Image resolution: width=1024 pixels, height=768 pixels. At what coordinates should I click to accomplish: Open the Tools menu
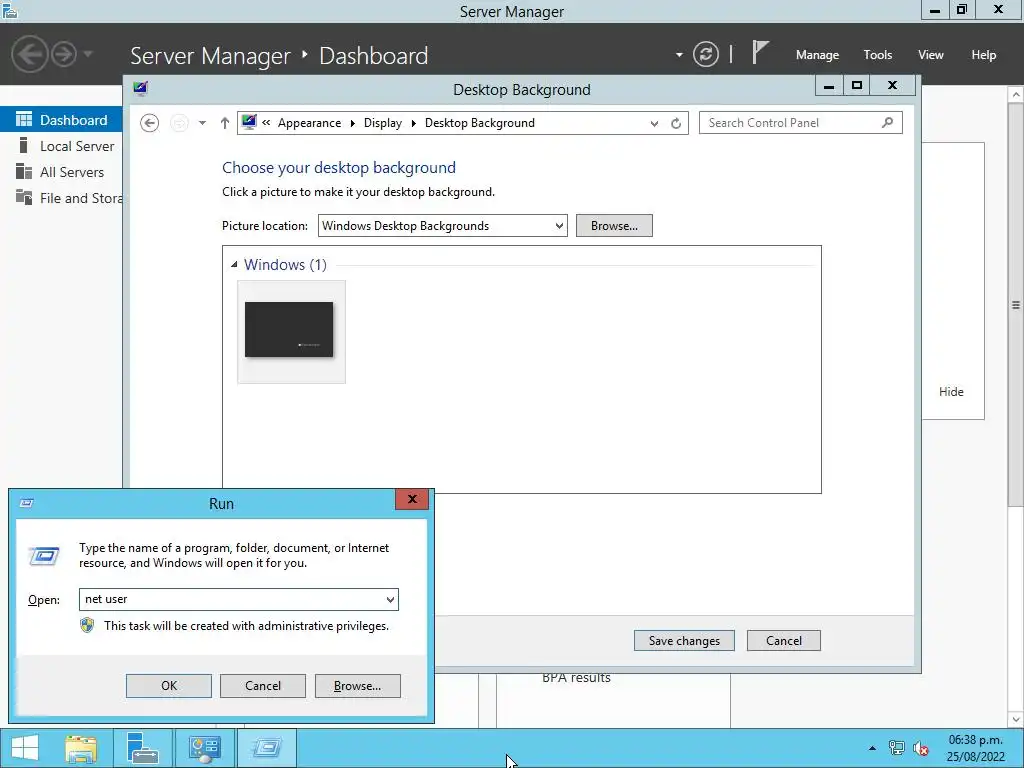click(x=877, y=55)
